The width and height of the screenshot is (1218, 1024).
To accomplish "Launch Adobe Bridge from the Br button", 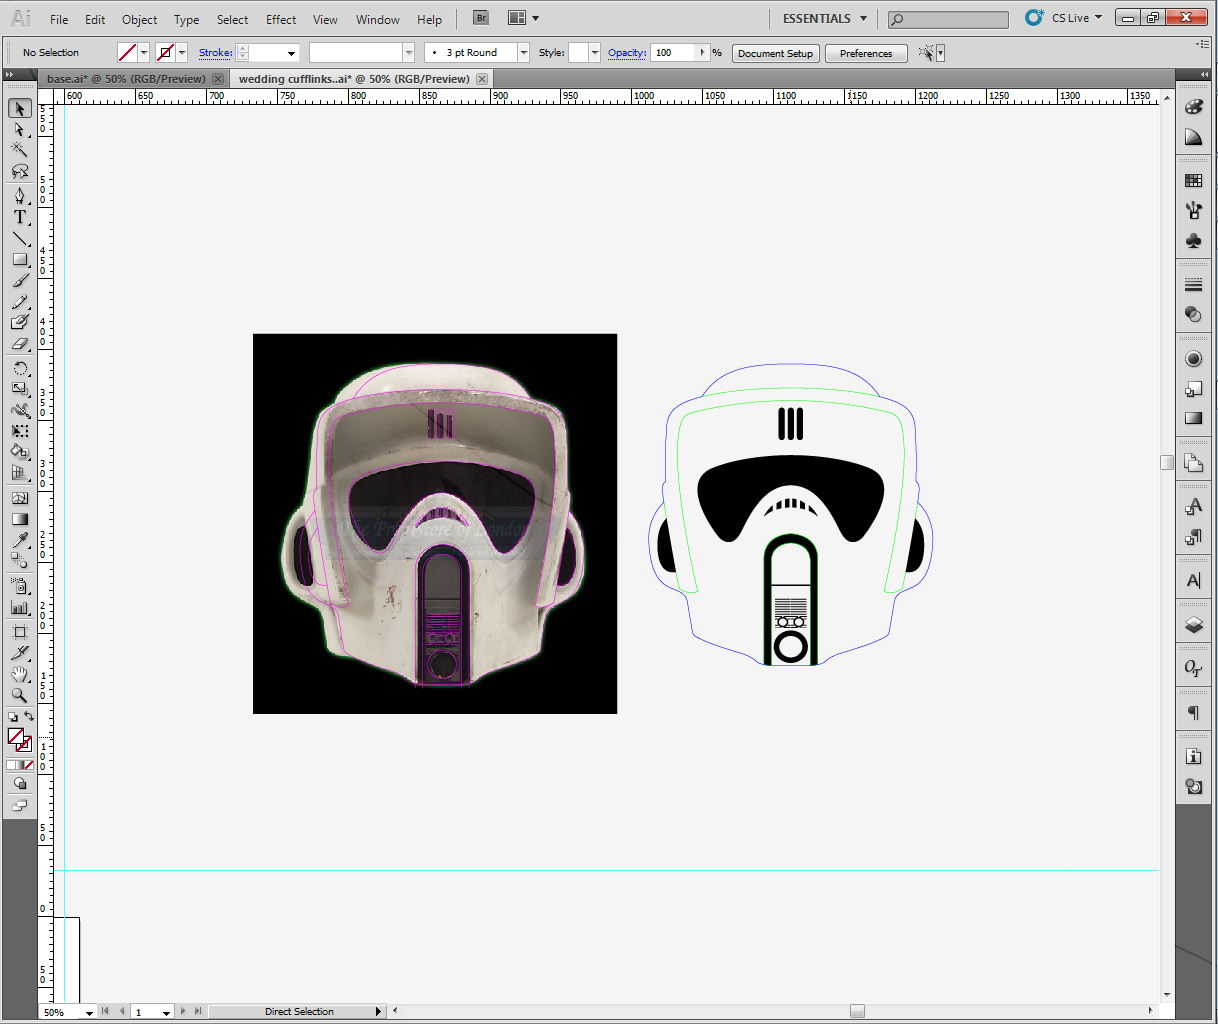I will [x=481, y=18].
